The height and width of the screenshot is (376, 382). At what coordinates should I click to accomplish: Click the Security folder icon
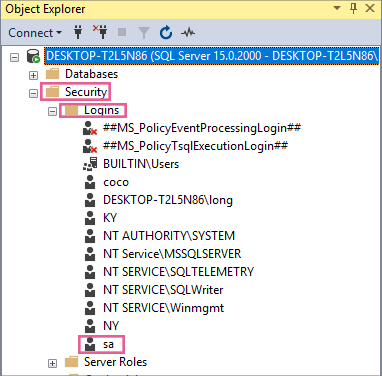click(52, 92)
